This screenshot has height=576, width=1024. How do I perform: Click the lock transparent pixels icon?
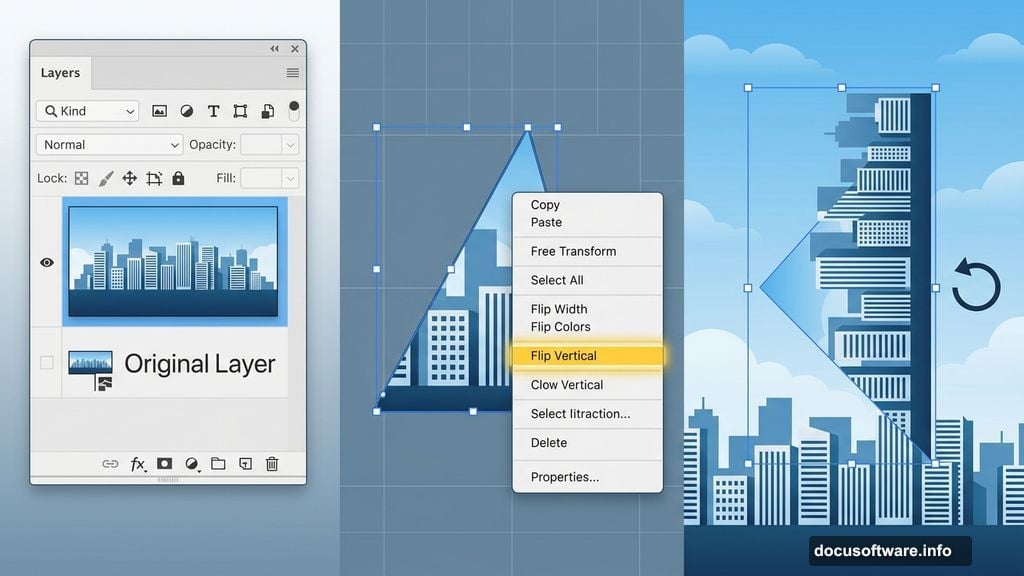[82, 178]
